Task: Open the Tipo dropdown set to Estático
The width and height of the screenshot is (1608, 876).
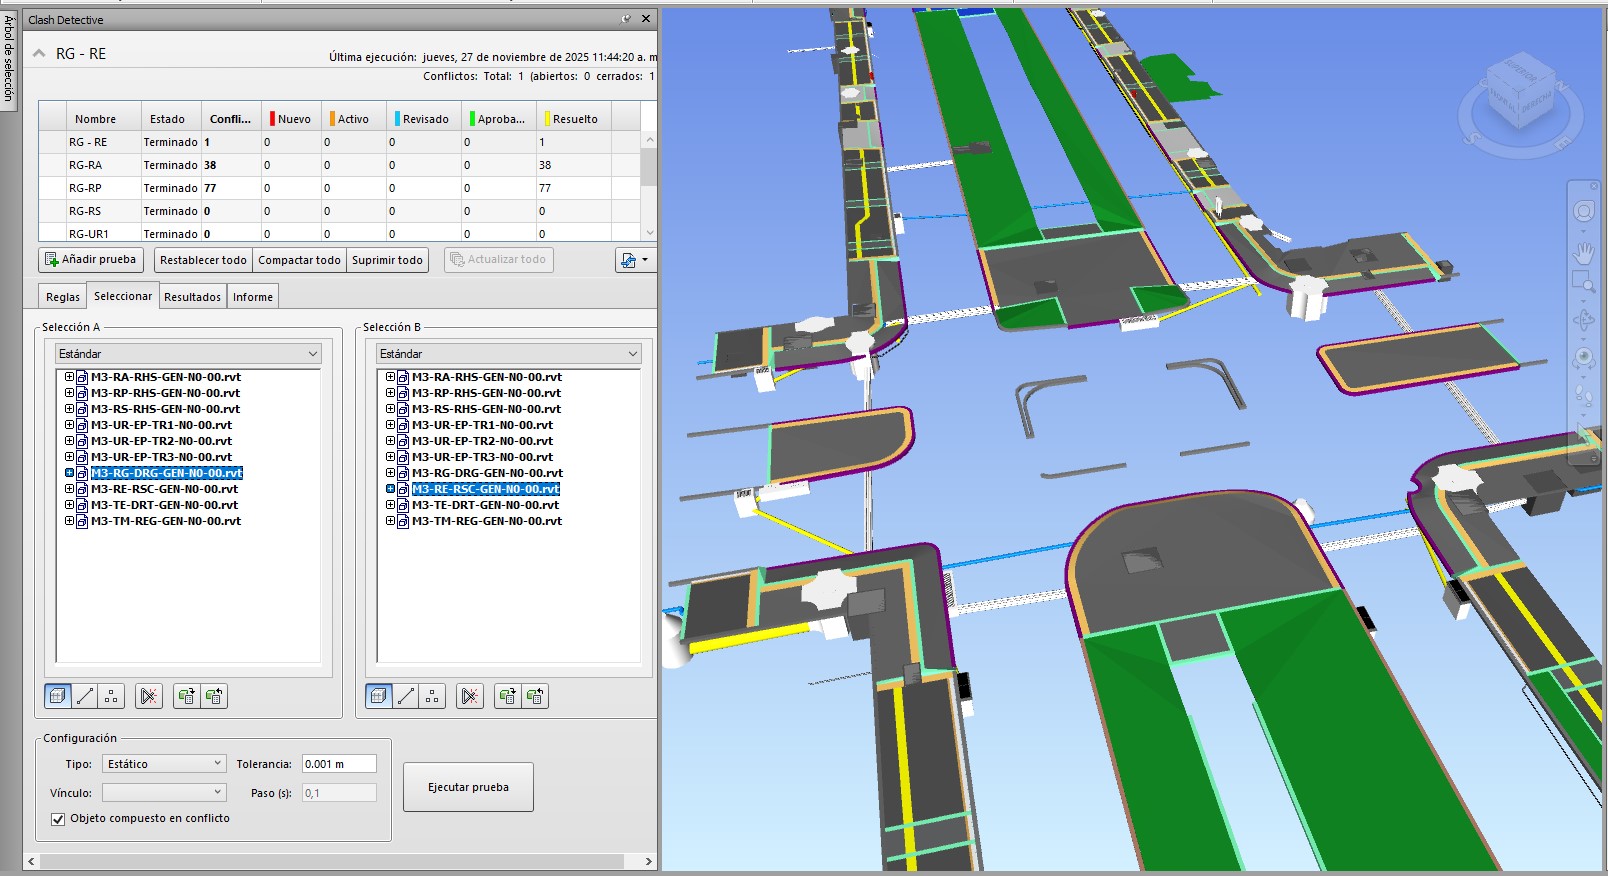Action: pyautogui.click(x=164, y=764)
